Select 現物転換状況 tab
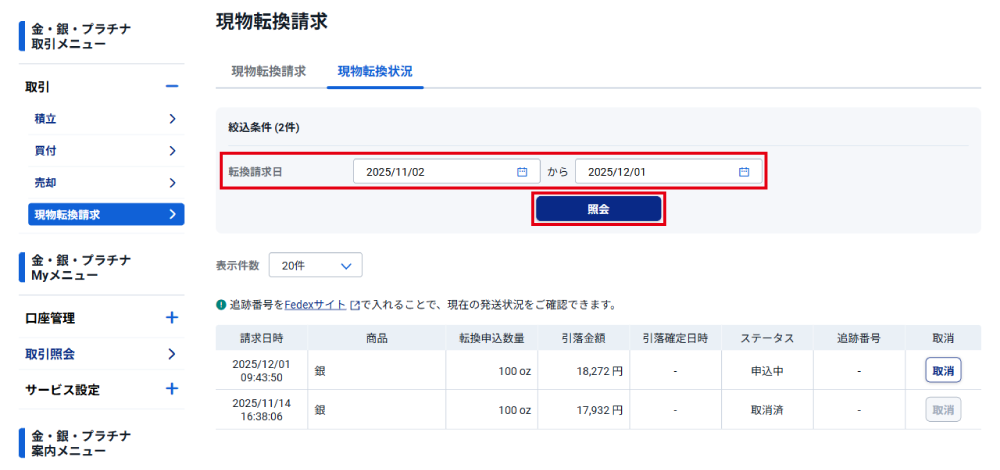This screenshot has width=1000, height=470. [x=375, y=72]
